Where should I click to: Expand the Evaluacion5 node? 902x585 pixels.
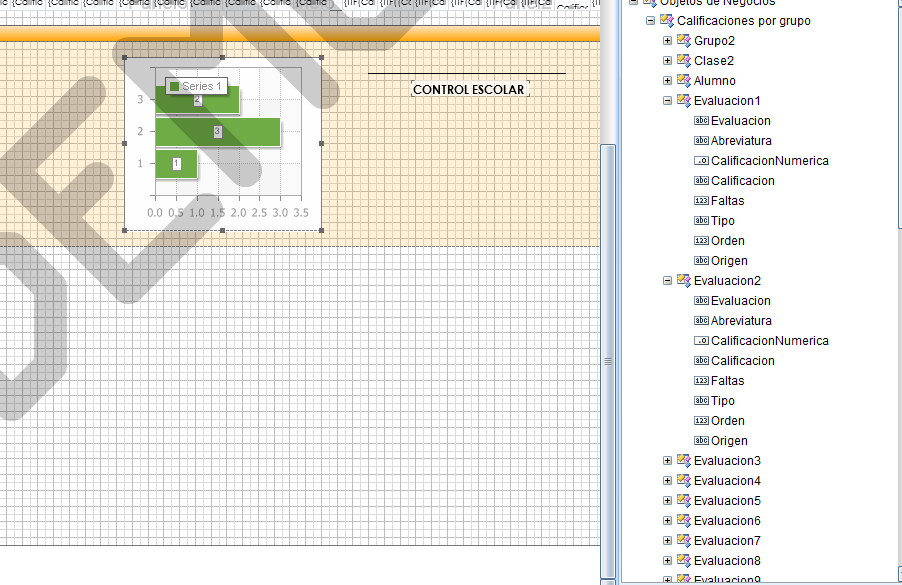coord(667,500)
